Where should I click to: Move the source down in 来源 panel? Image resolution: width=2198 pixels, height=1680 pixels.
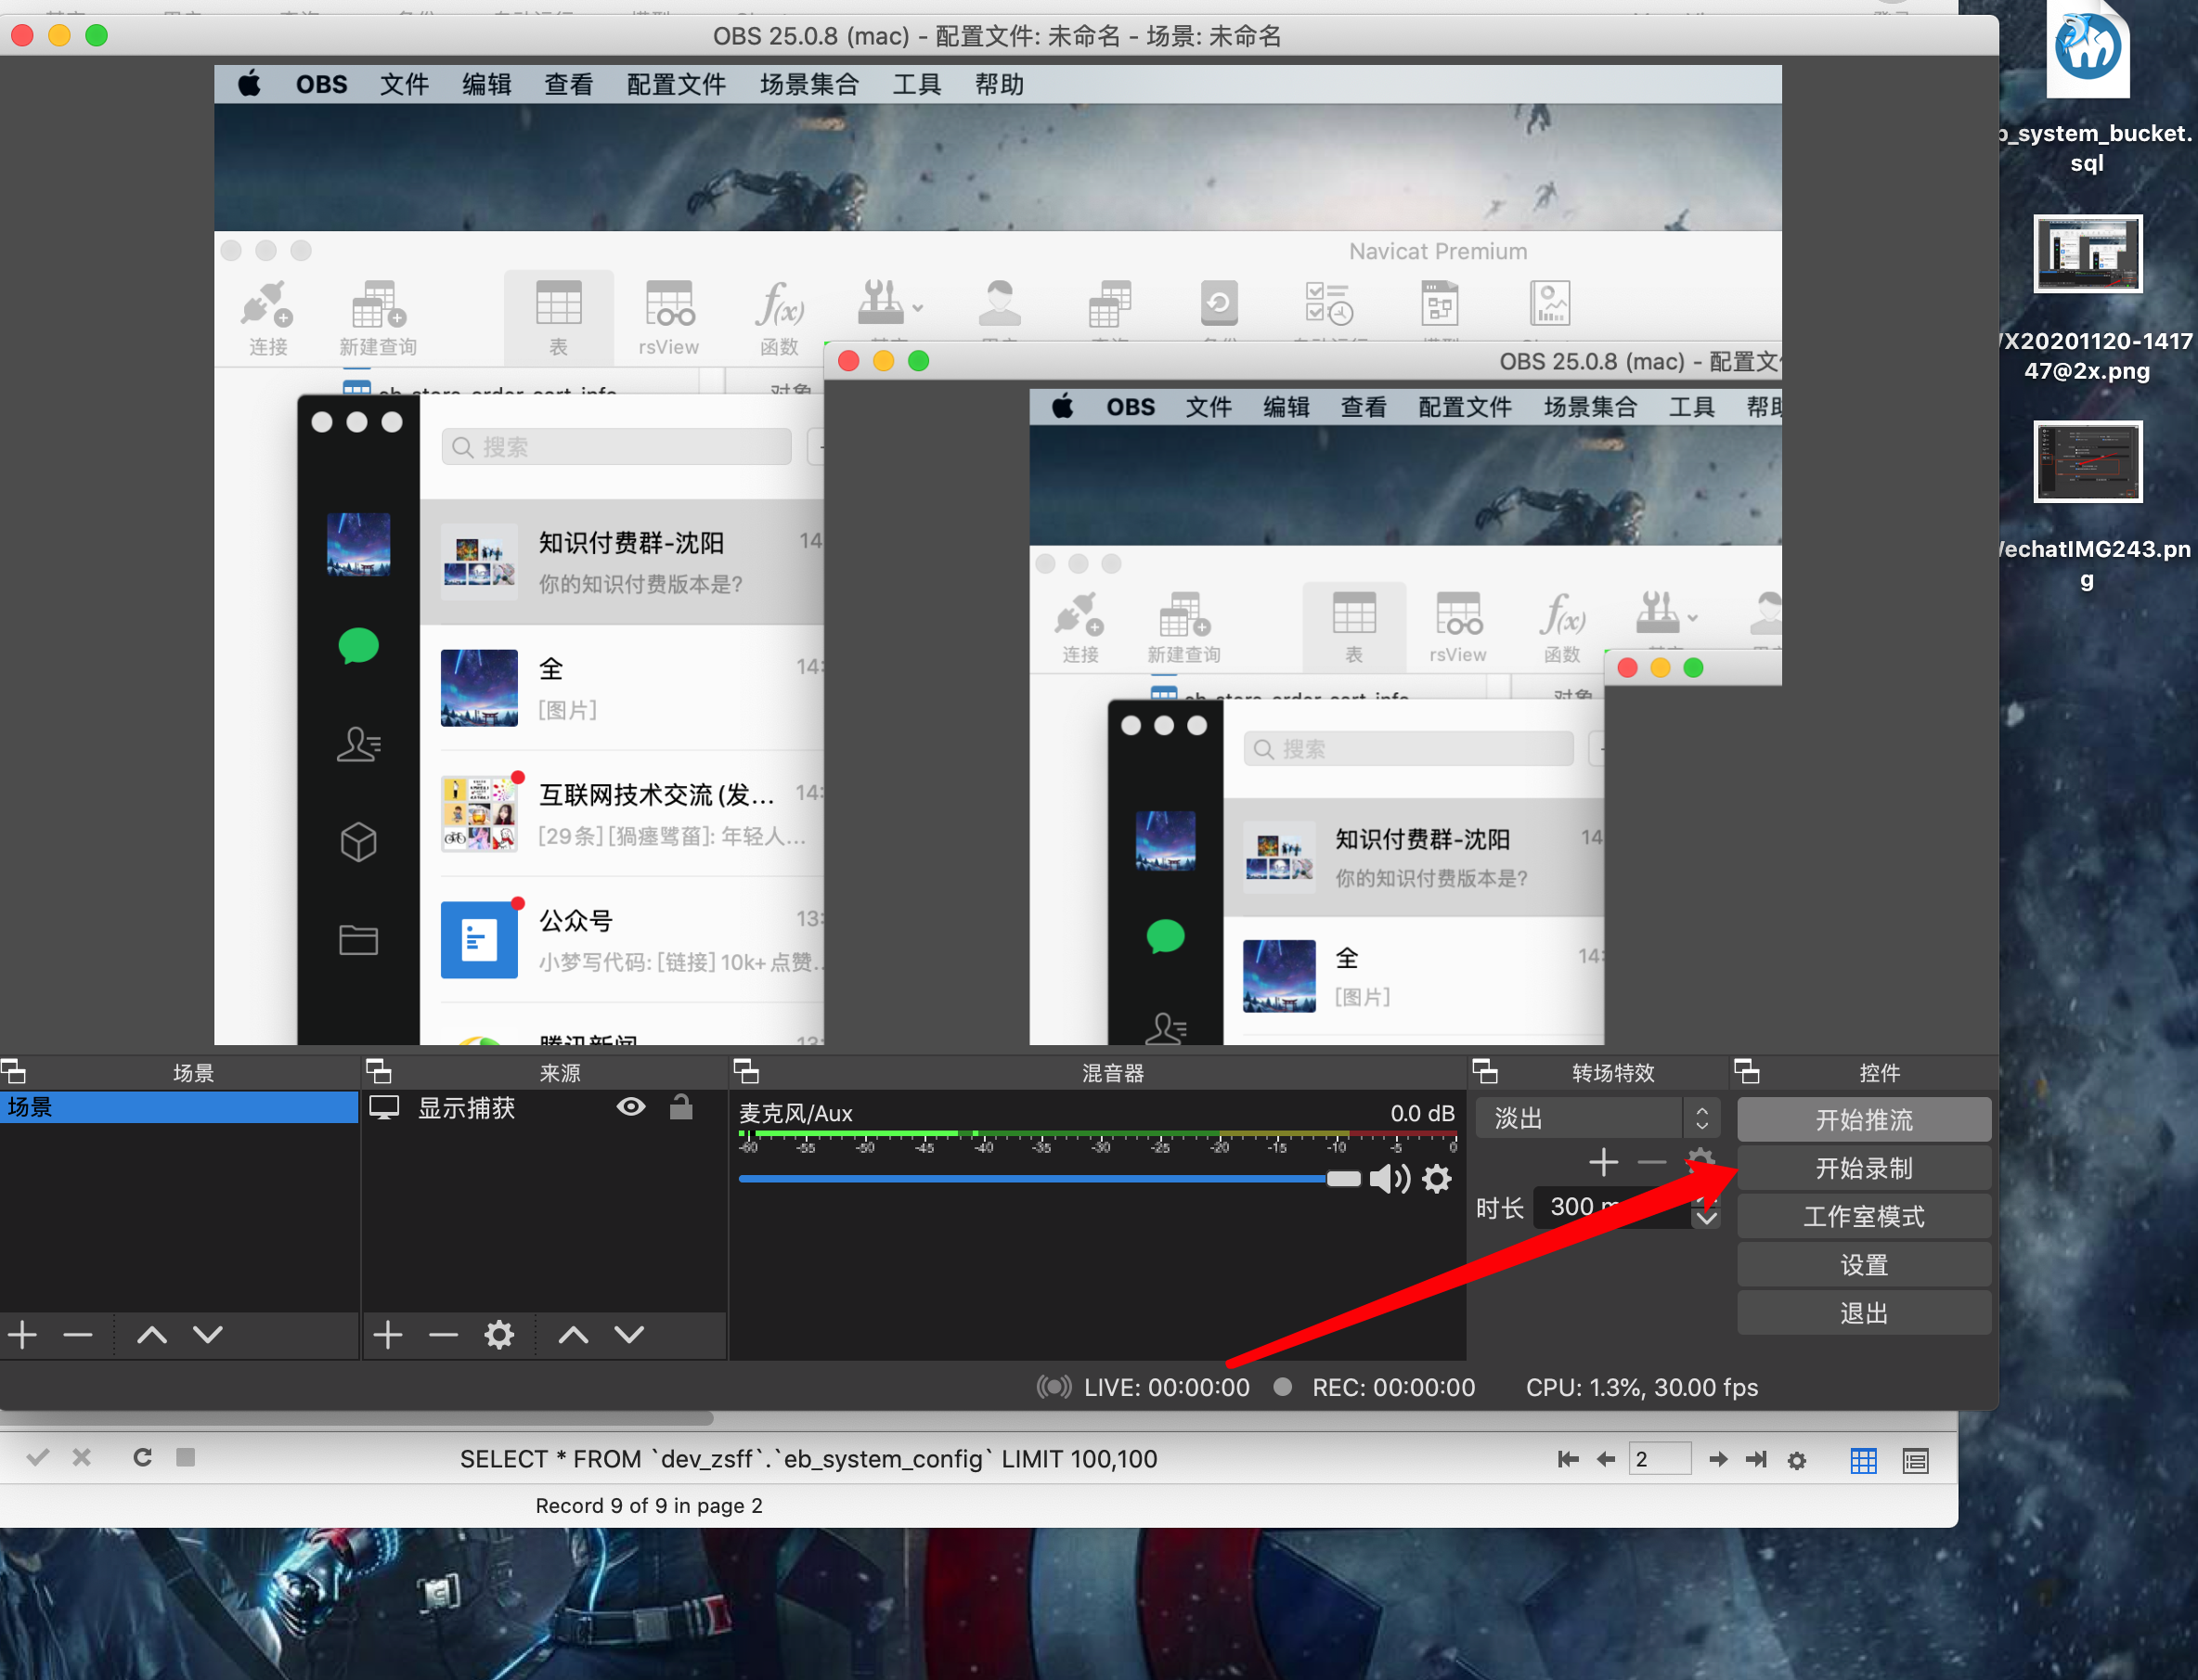[x=629, y=1334]
